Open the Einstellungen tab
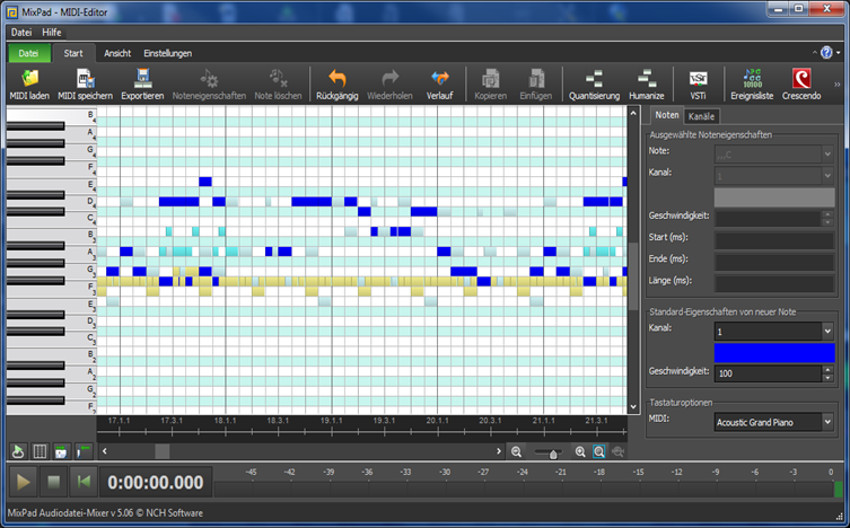850x528 pixels. click(x=168, y=53)
